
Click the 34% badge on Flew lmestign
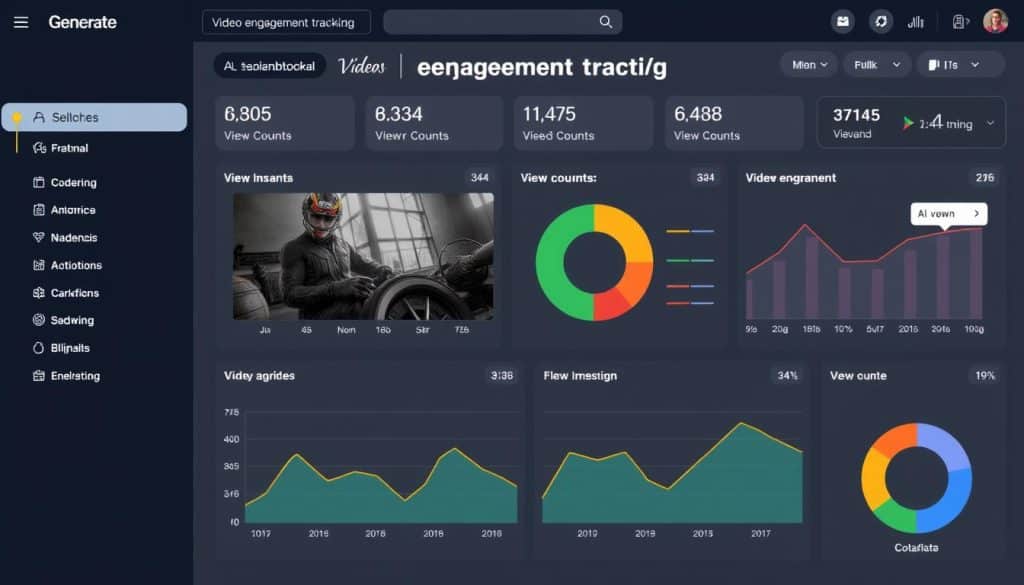click(x=788, y=375)
